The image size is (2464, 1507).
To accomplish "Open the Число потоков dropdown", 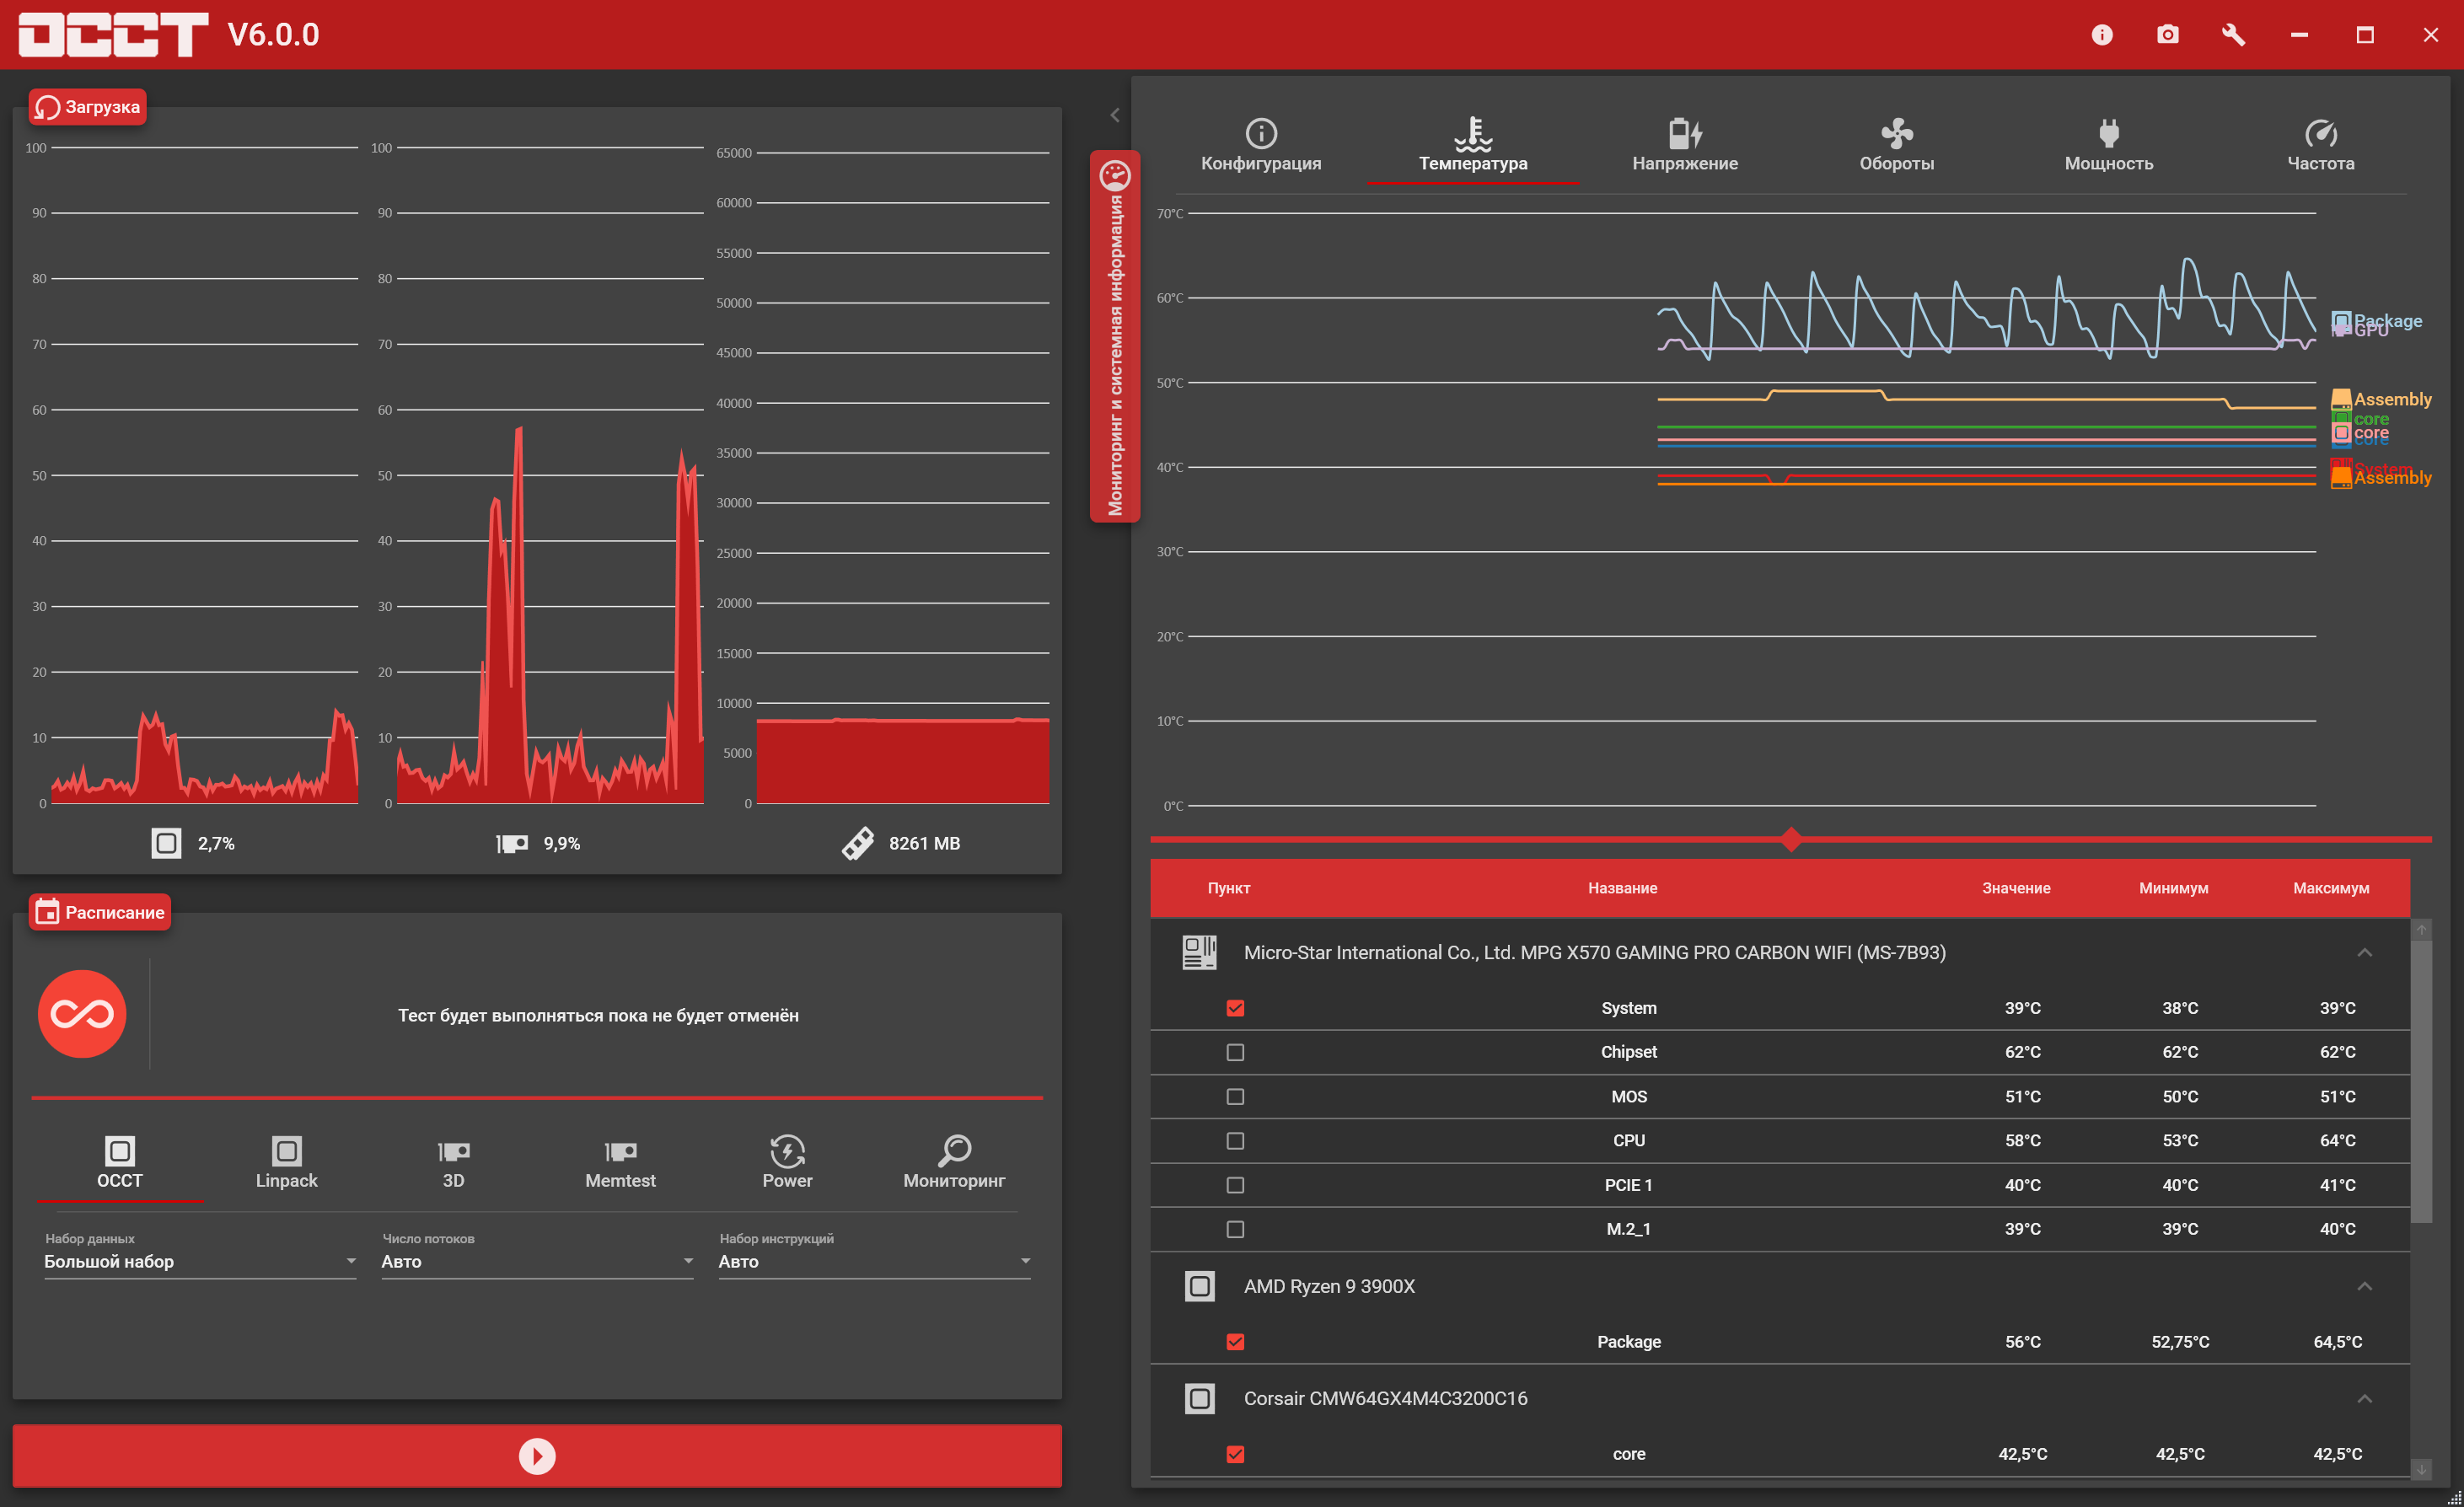I will [537, 1262].
